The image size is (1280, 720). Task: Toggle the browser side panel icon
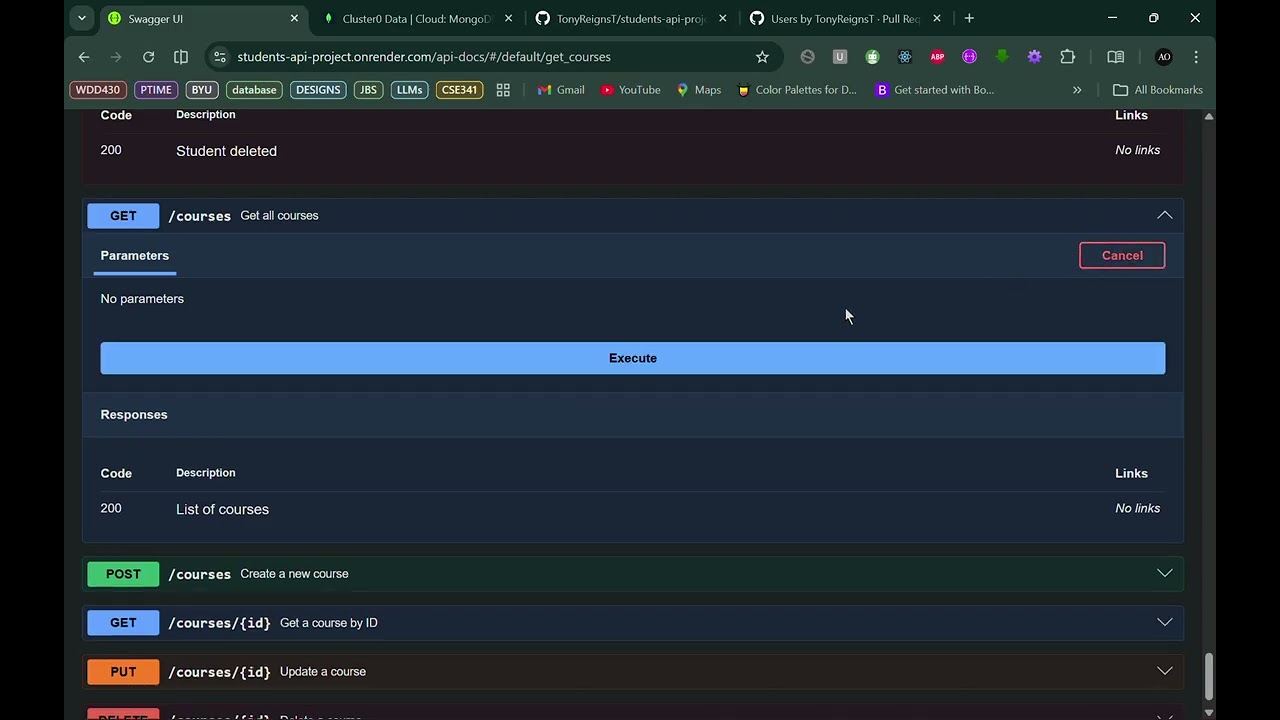(x=181, y=57)
